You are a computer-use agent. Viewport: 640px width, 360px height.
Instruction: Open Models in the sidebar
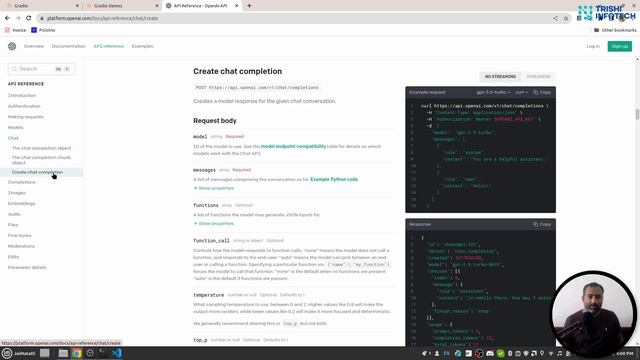click(x=16, y=127)
